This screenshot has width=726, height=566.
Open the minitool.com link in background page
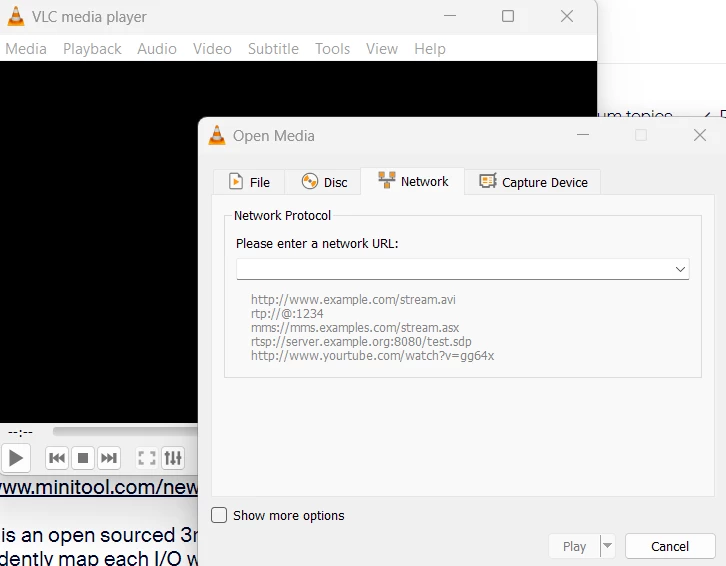99,487
